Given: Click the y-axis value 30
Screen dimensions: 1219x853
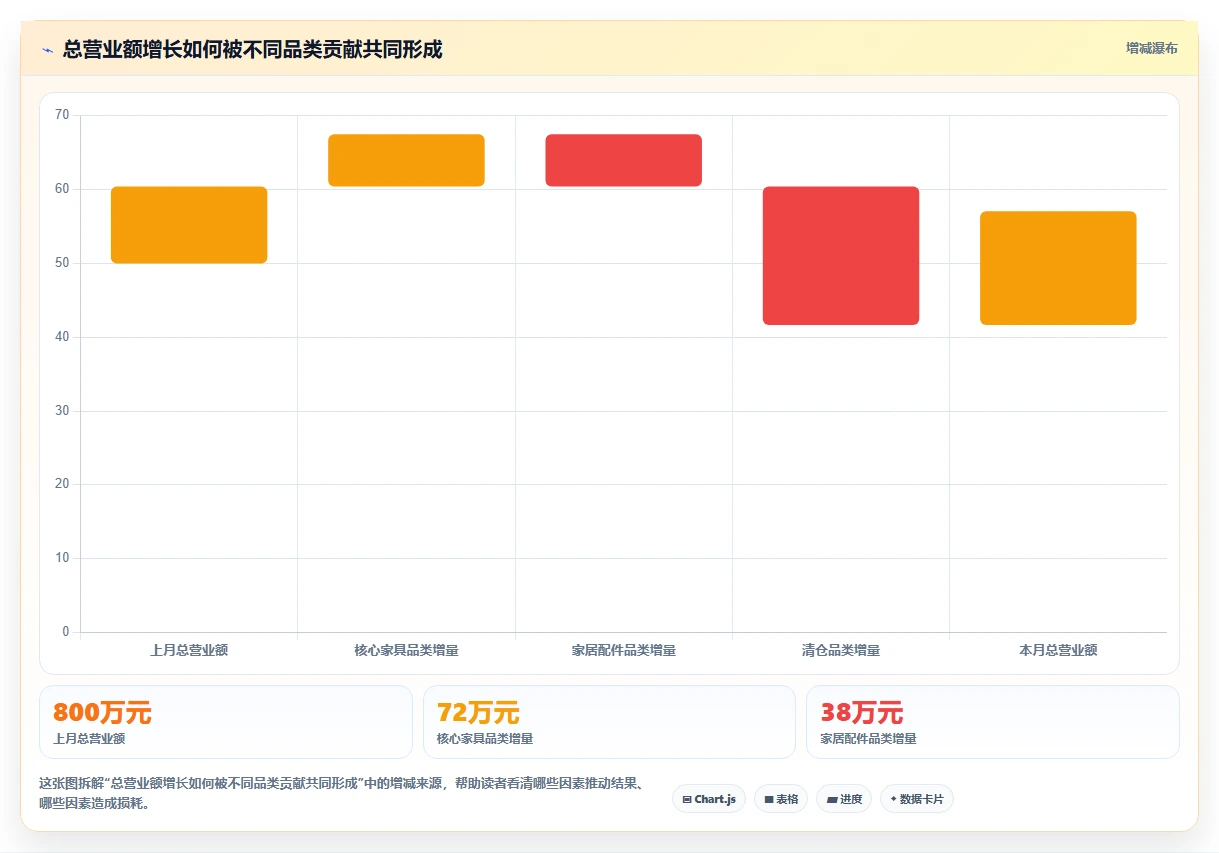Looking at the screenshot, I should [x=62, y=411].
